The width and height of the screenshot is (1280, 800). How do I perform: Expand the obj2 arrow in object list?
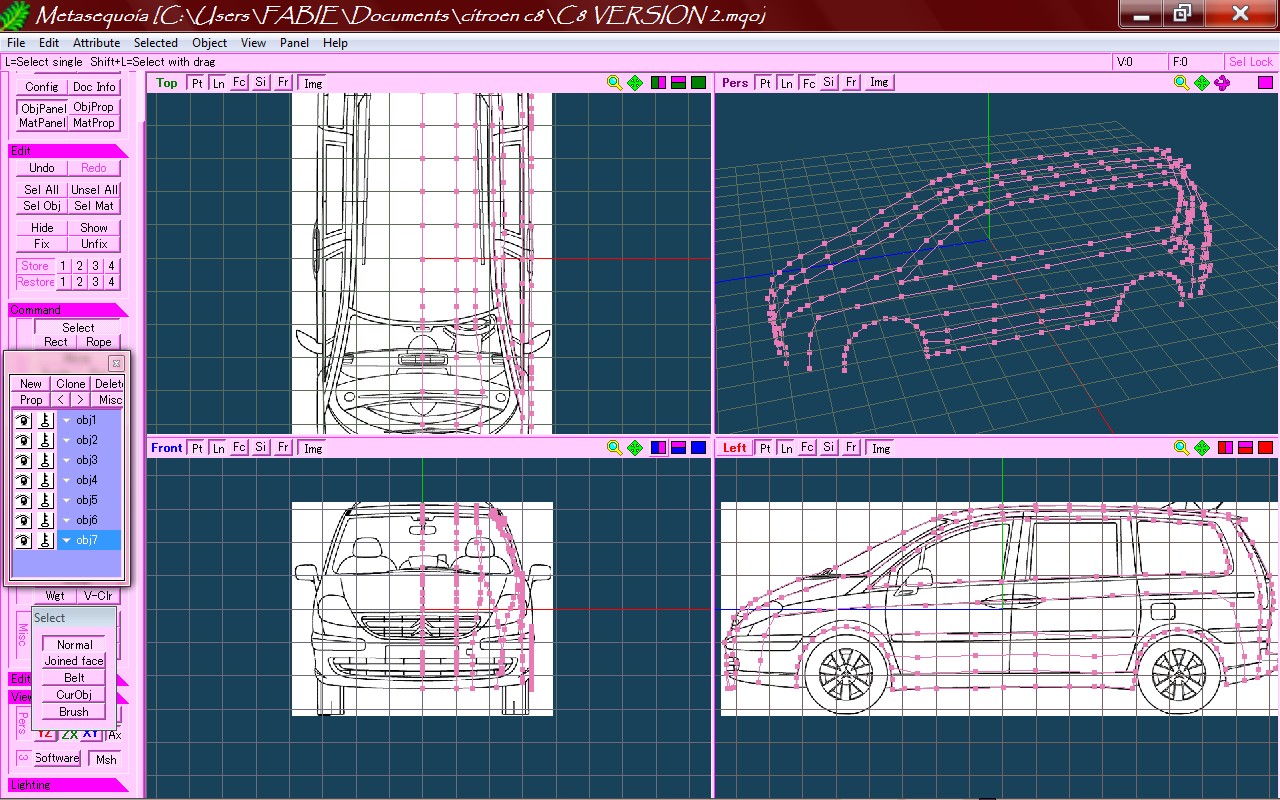67,440
